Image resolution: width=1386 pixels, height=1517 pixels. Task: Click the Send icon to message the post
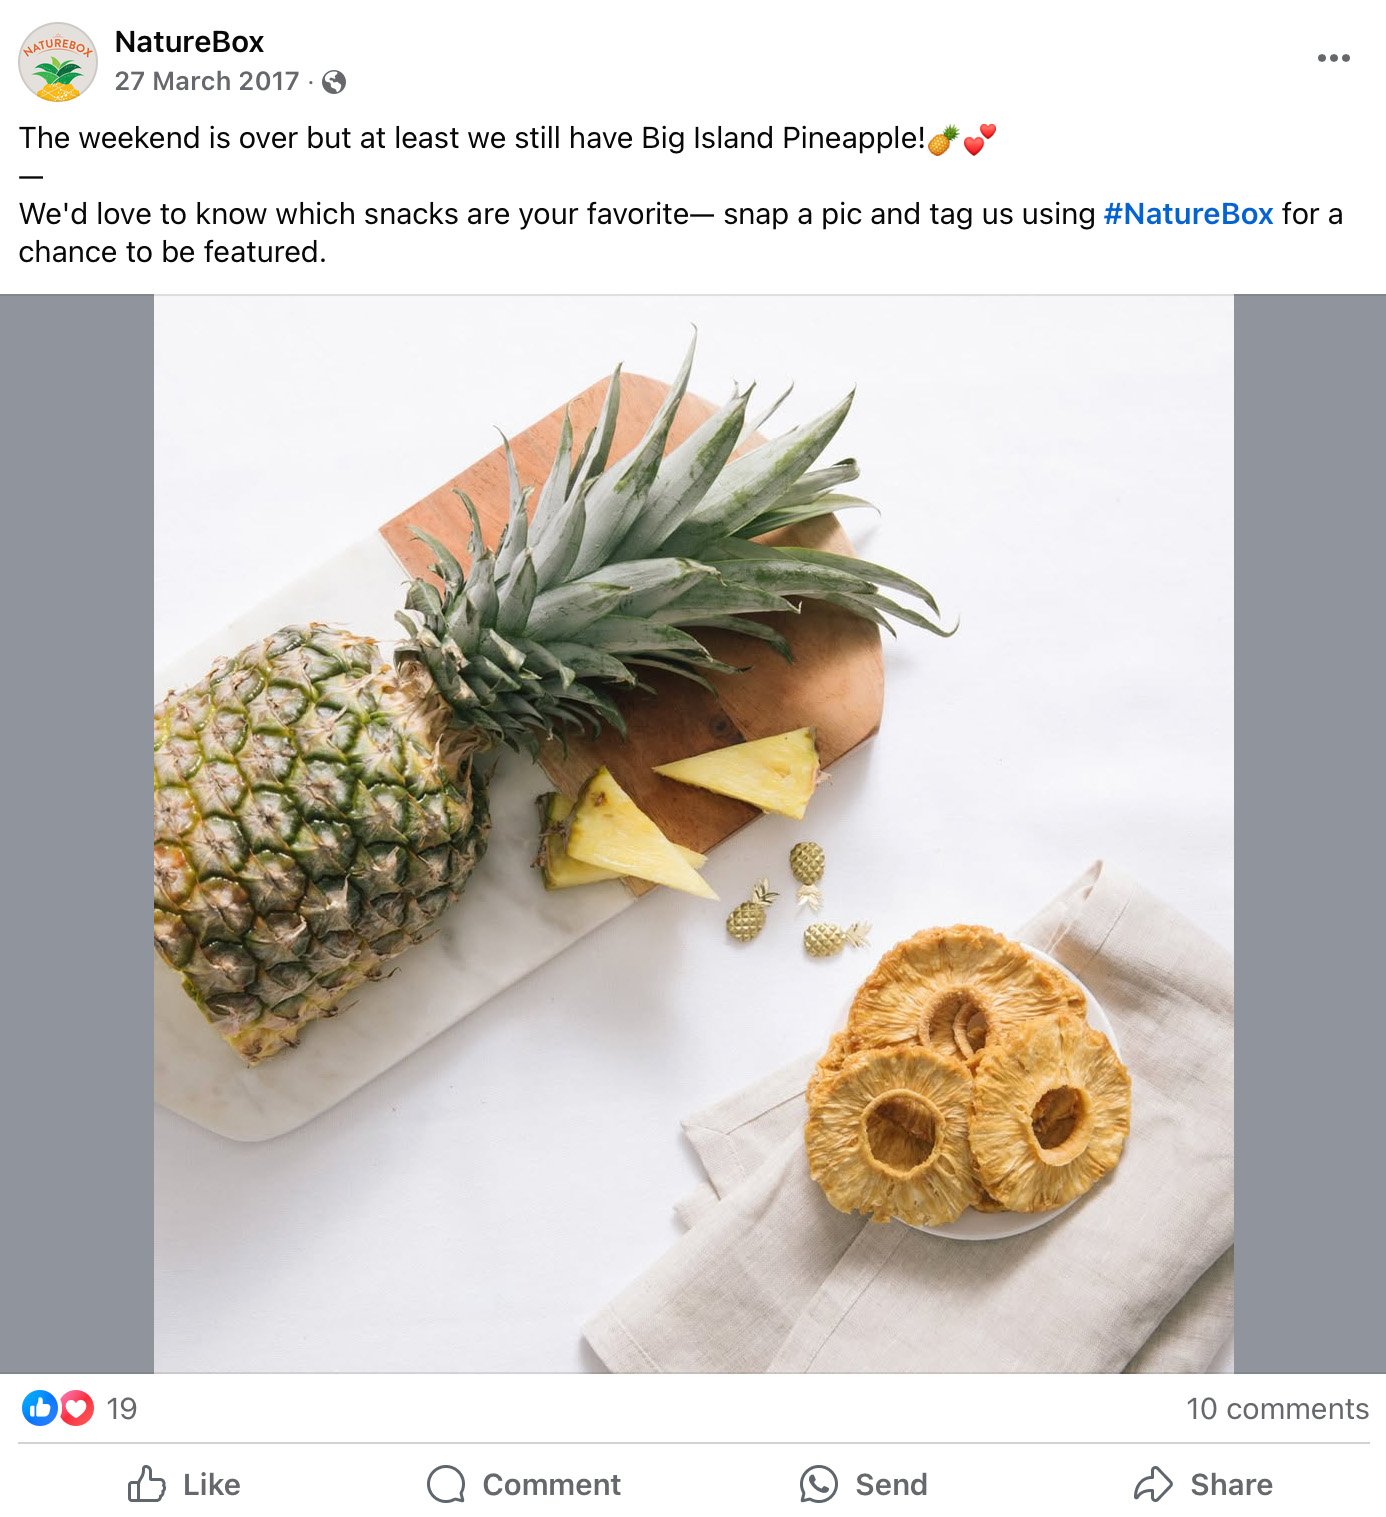click(x=818, y=1484)
